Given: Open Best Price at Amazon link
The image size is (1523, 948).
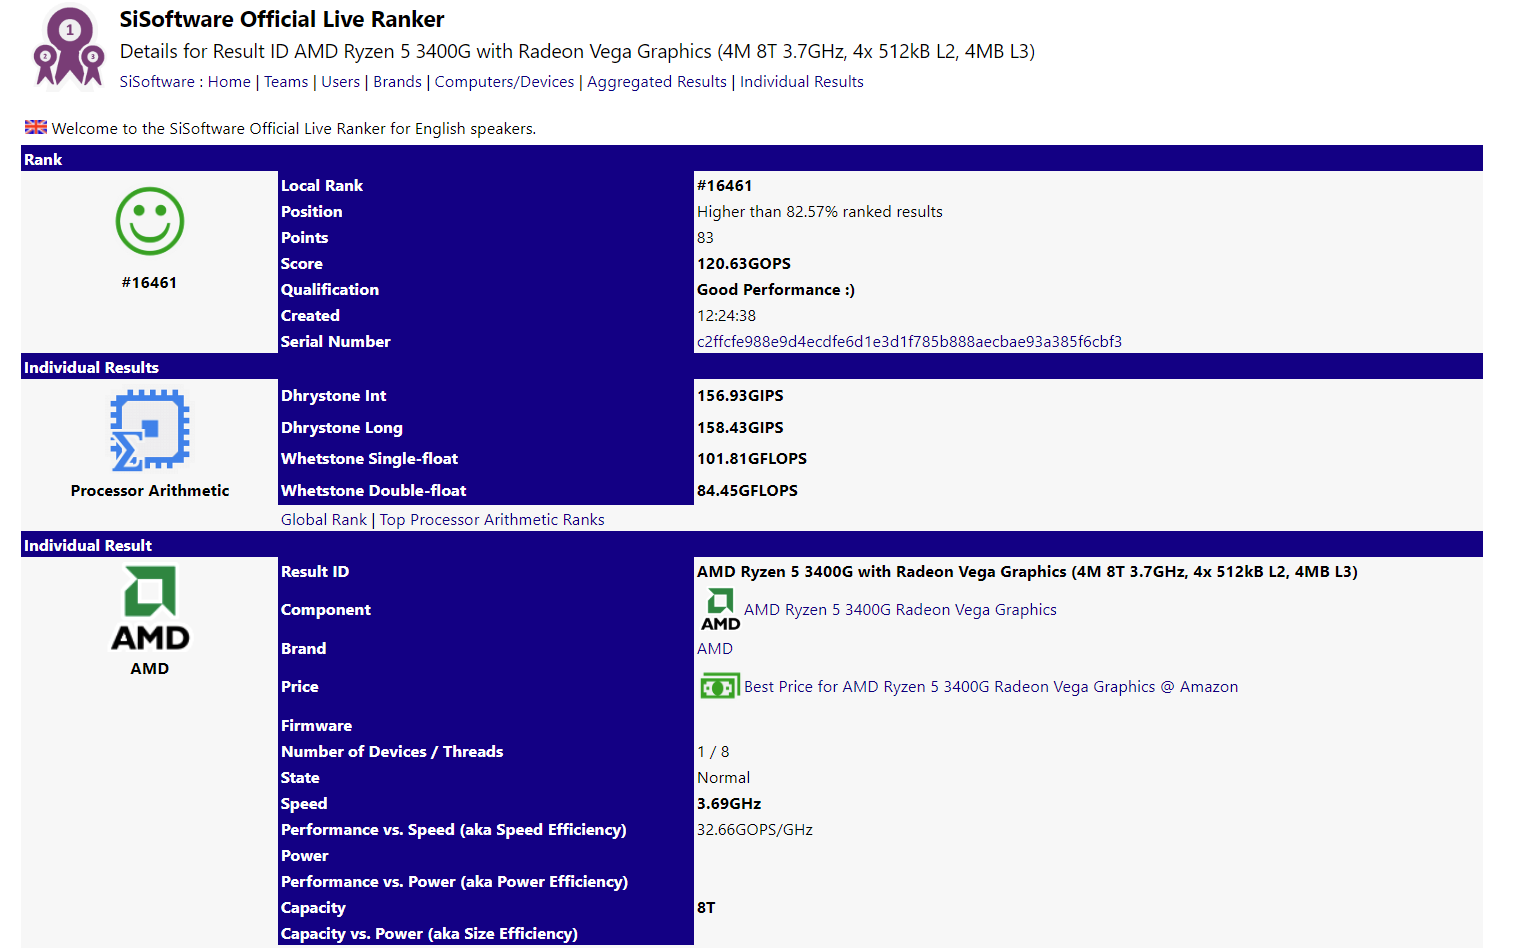Looking at the screenshot, I should 990,687.
